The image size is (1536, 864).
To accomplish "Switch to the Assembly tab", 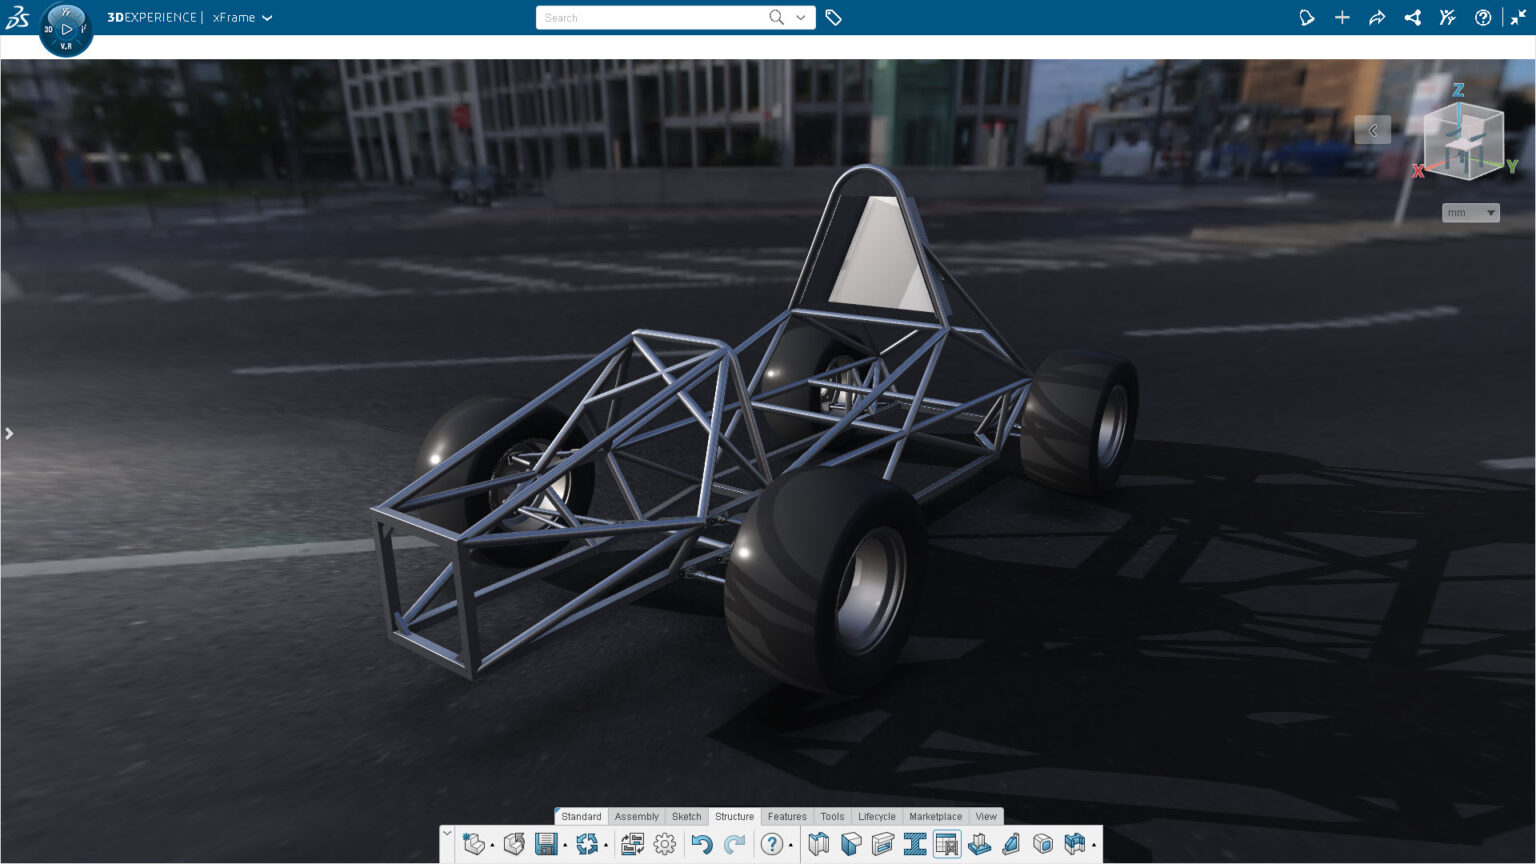I will point(637,816).
